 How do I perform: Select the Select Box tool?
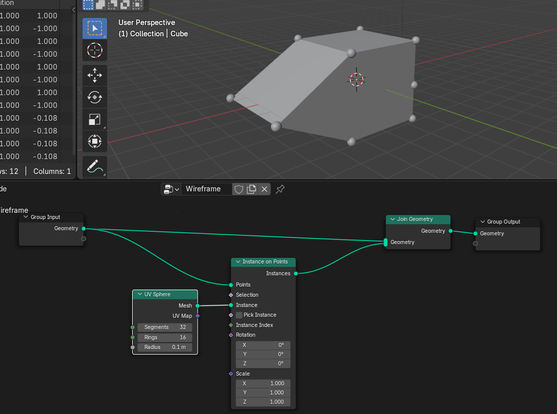(94, 28)
